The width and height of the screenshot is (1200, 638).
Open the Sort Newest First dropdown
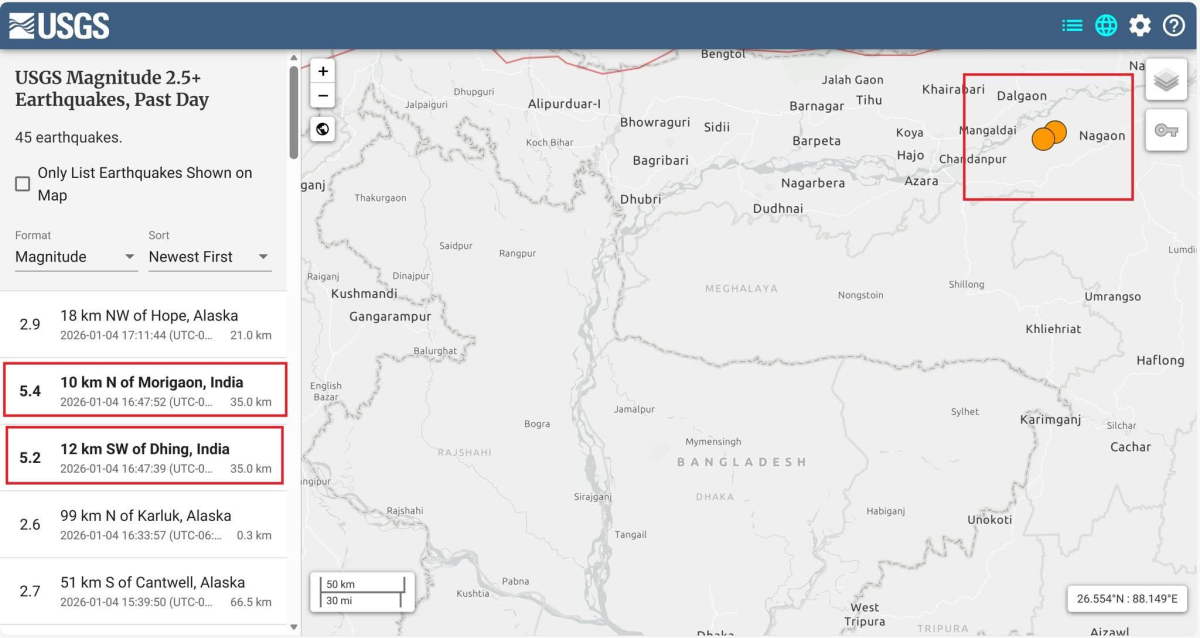pos(209,257)
